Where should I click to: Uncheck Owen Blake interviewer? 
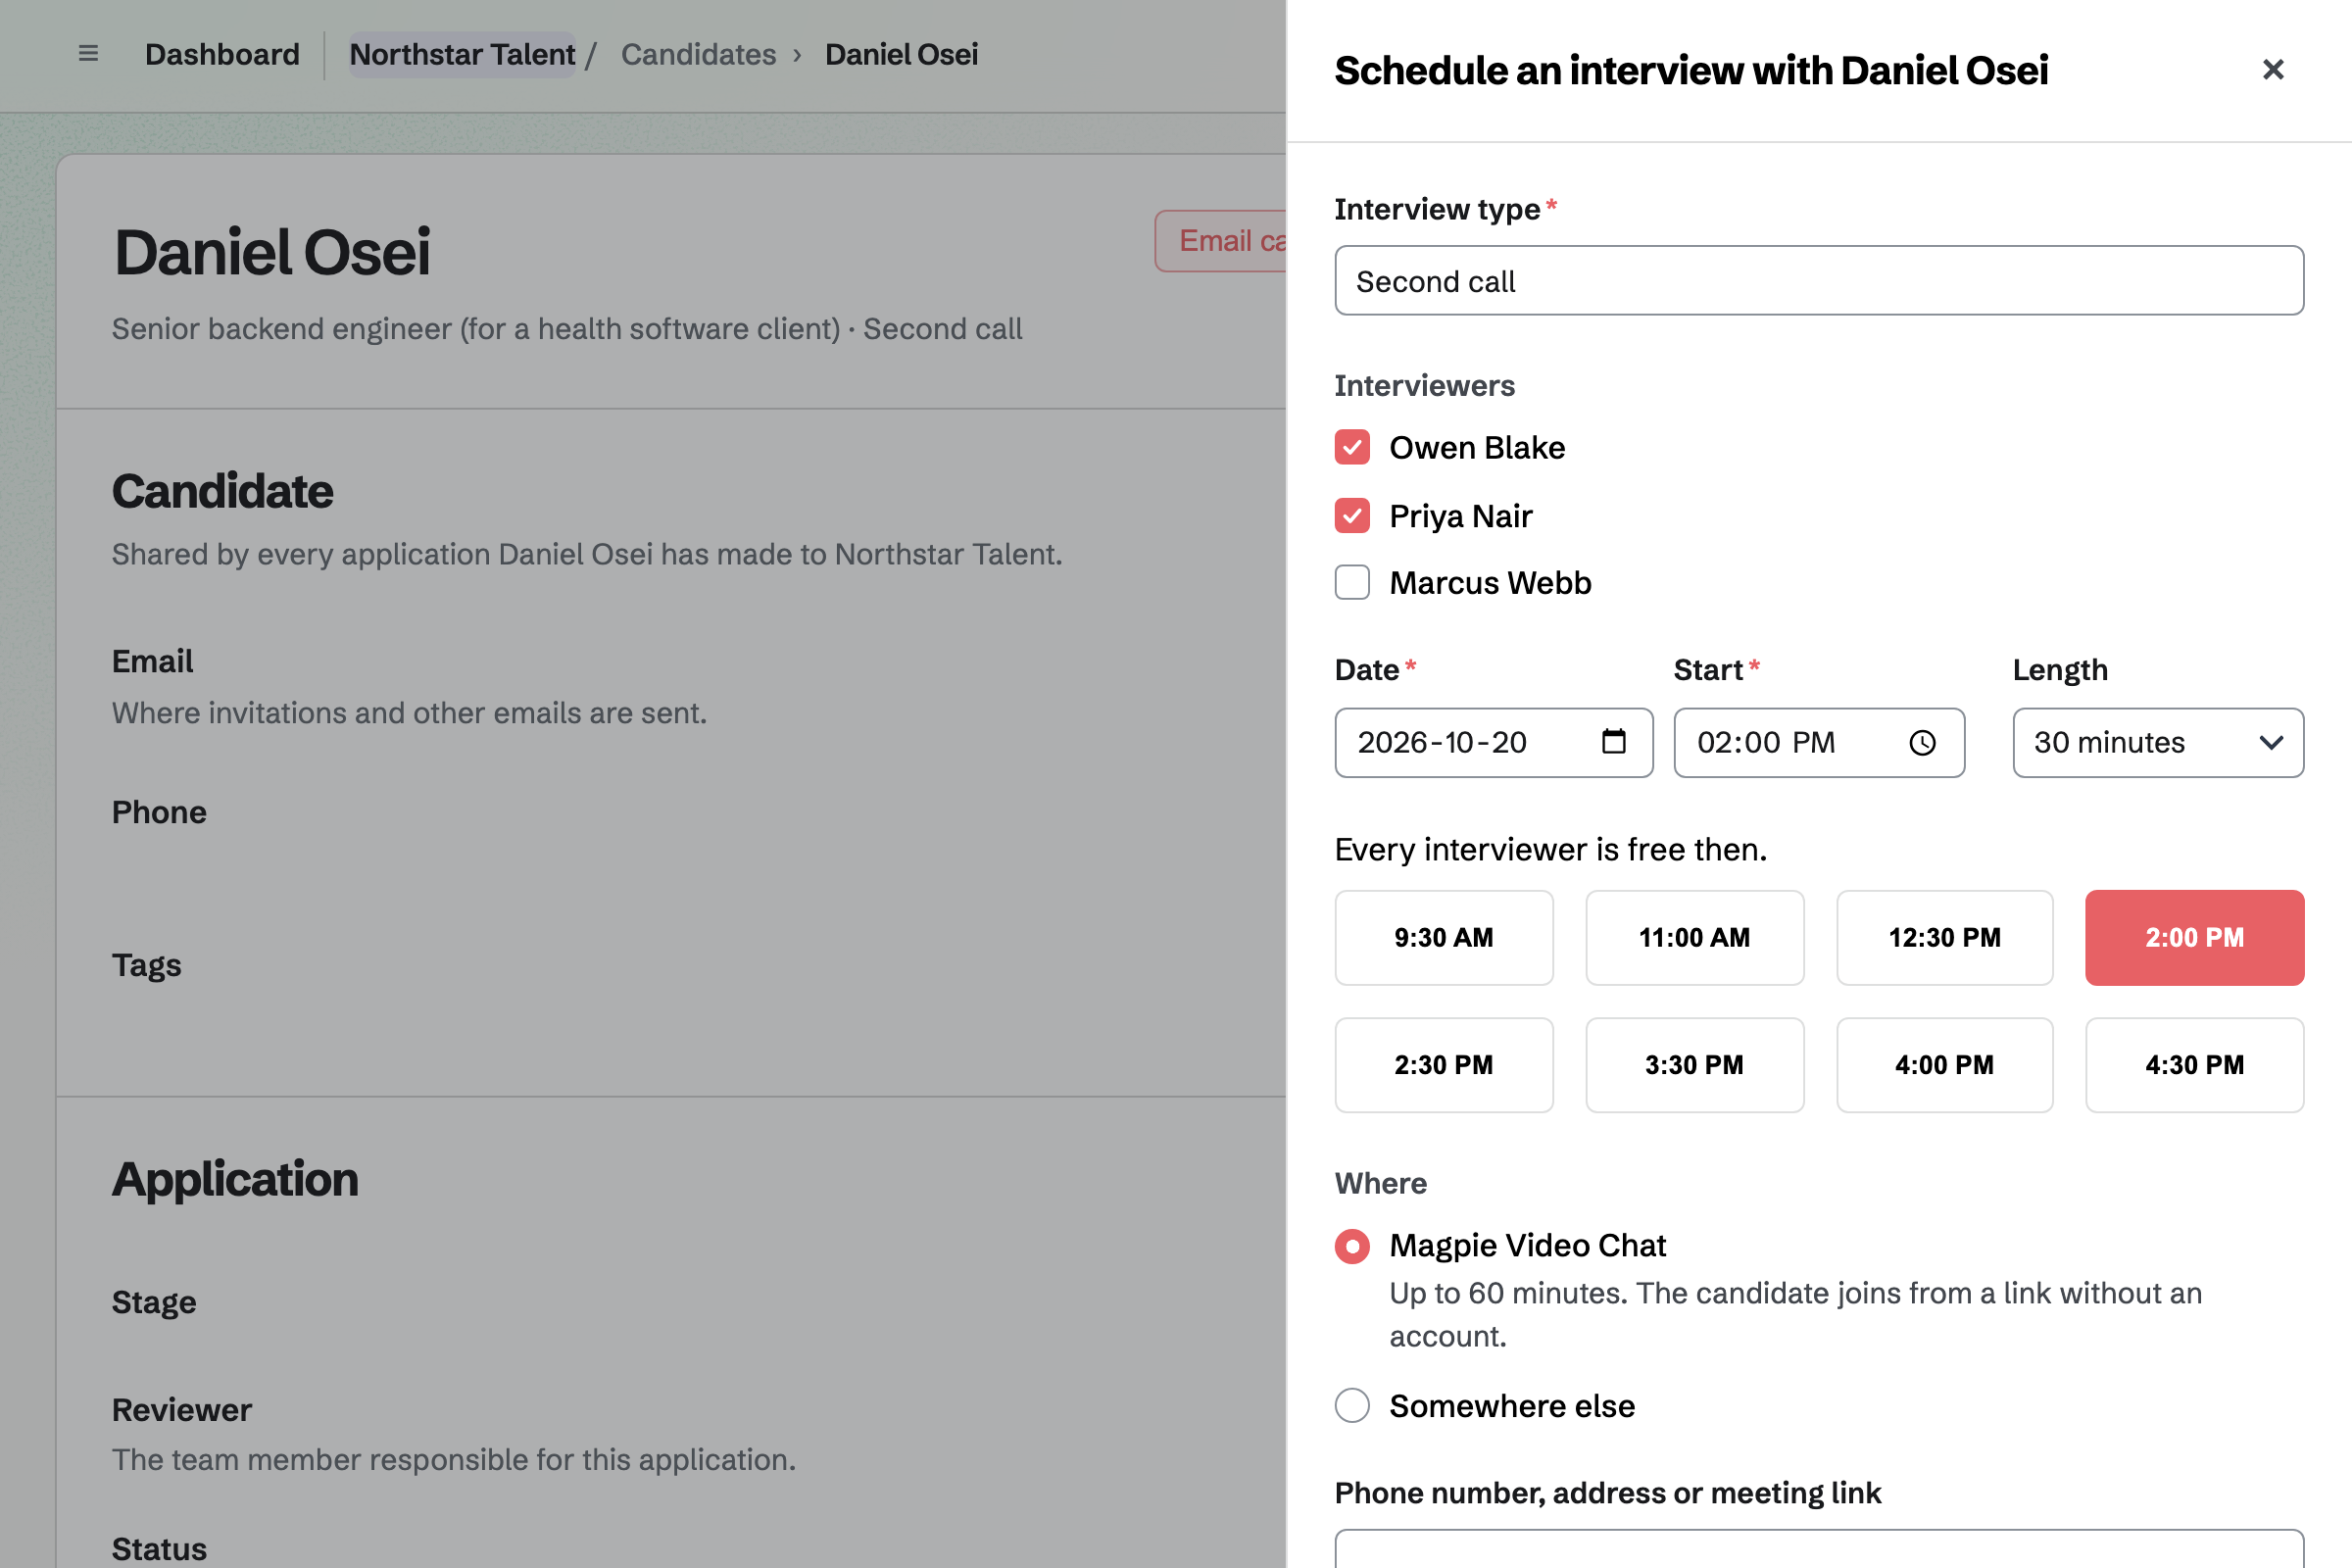click(x=1352, y=448)
